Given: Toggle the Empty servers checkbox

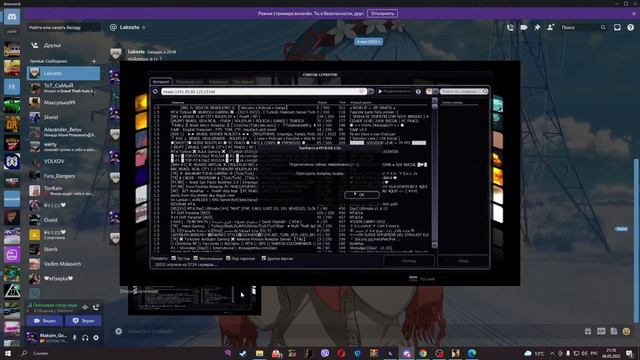Looking at the screenshot, I should pos(174,258).
